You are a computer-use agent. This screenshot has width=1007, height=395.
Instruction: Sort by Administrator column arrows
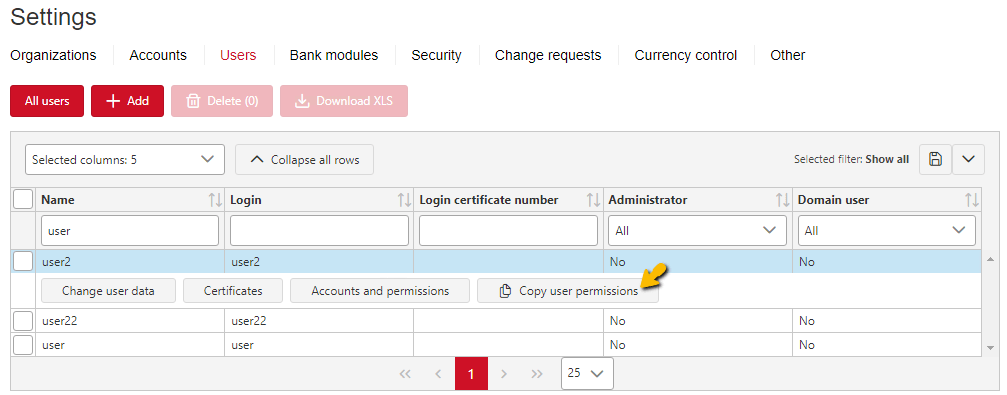coord(782,200)
